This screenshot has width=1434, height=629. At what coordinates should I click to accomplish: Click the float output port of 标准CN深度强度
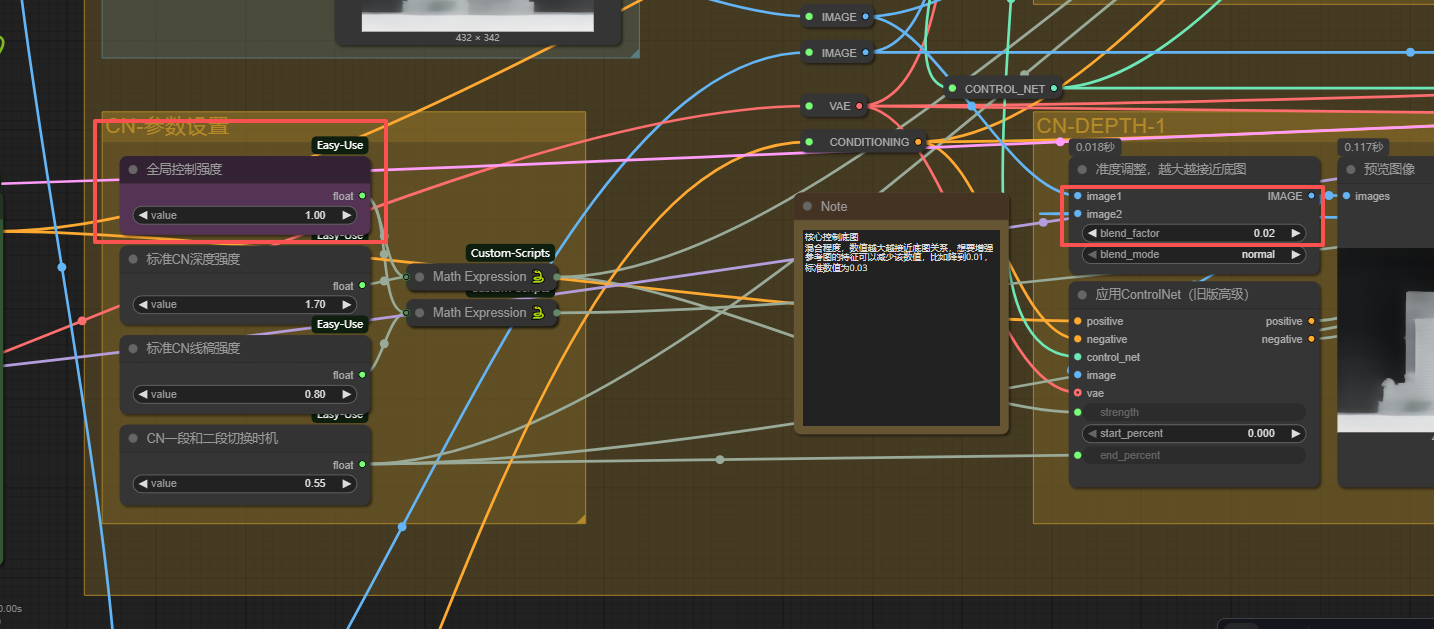(x=362, y=286)
